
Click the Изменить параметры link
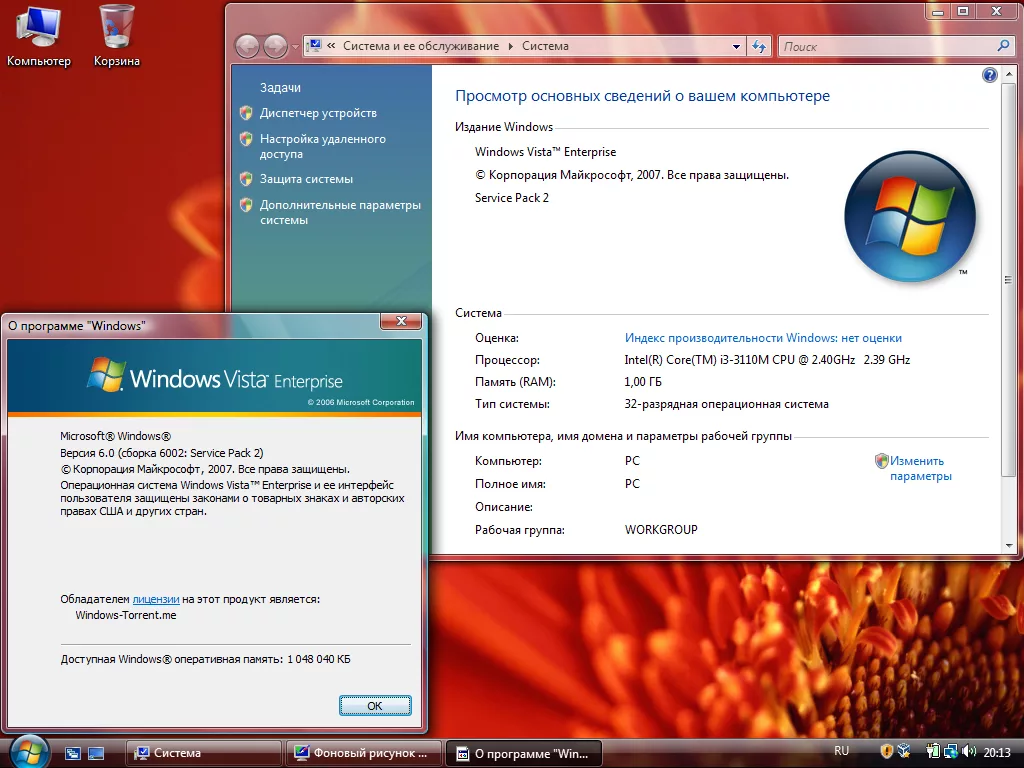click(x=920, y=468)
